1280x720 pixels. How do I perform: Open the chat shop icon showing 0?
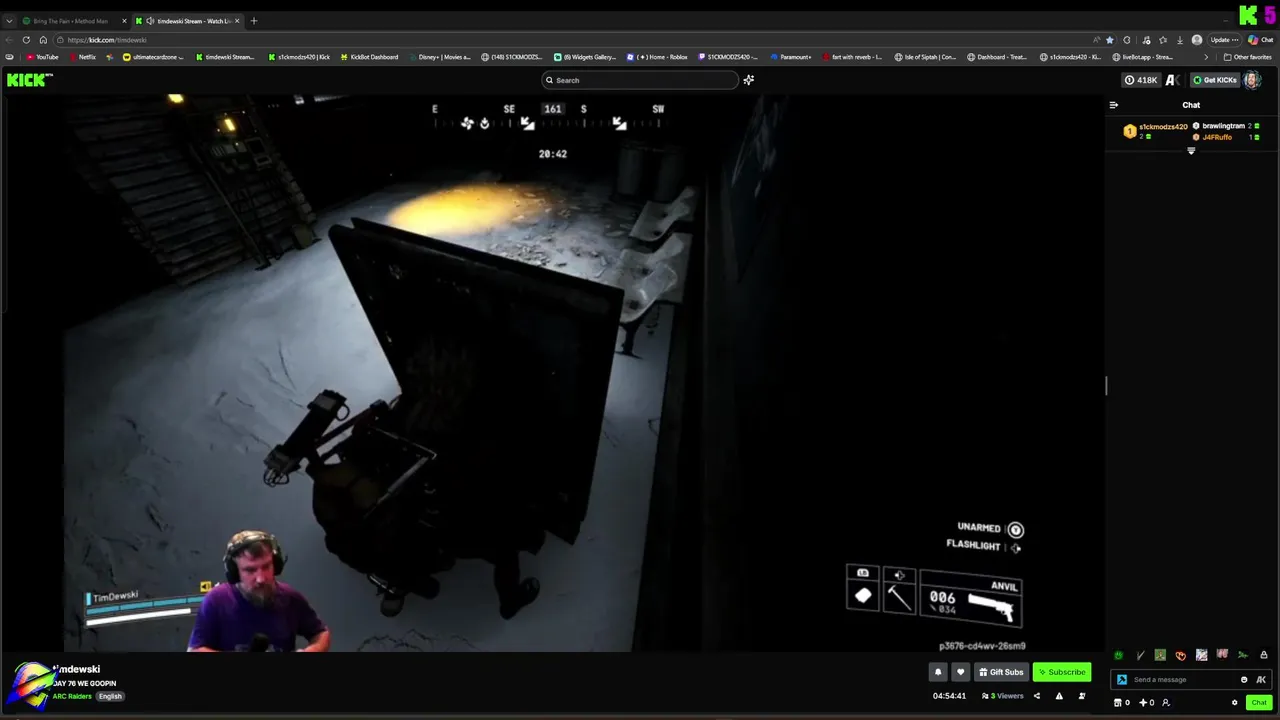point(1122,702)
